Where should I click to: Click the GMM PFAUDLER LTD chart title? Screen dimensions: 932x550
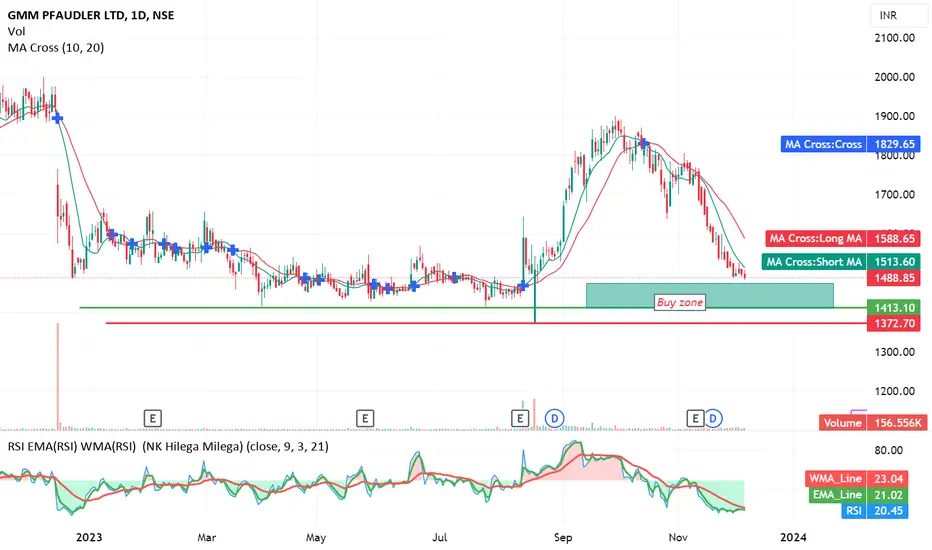point(91,15)
